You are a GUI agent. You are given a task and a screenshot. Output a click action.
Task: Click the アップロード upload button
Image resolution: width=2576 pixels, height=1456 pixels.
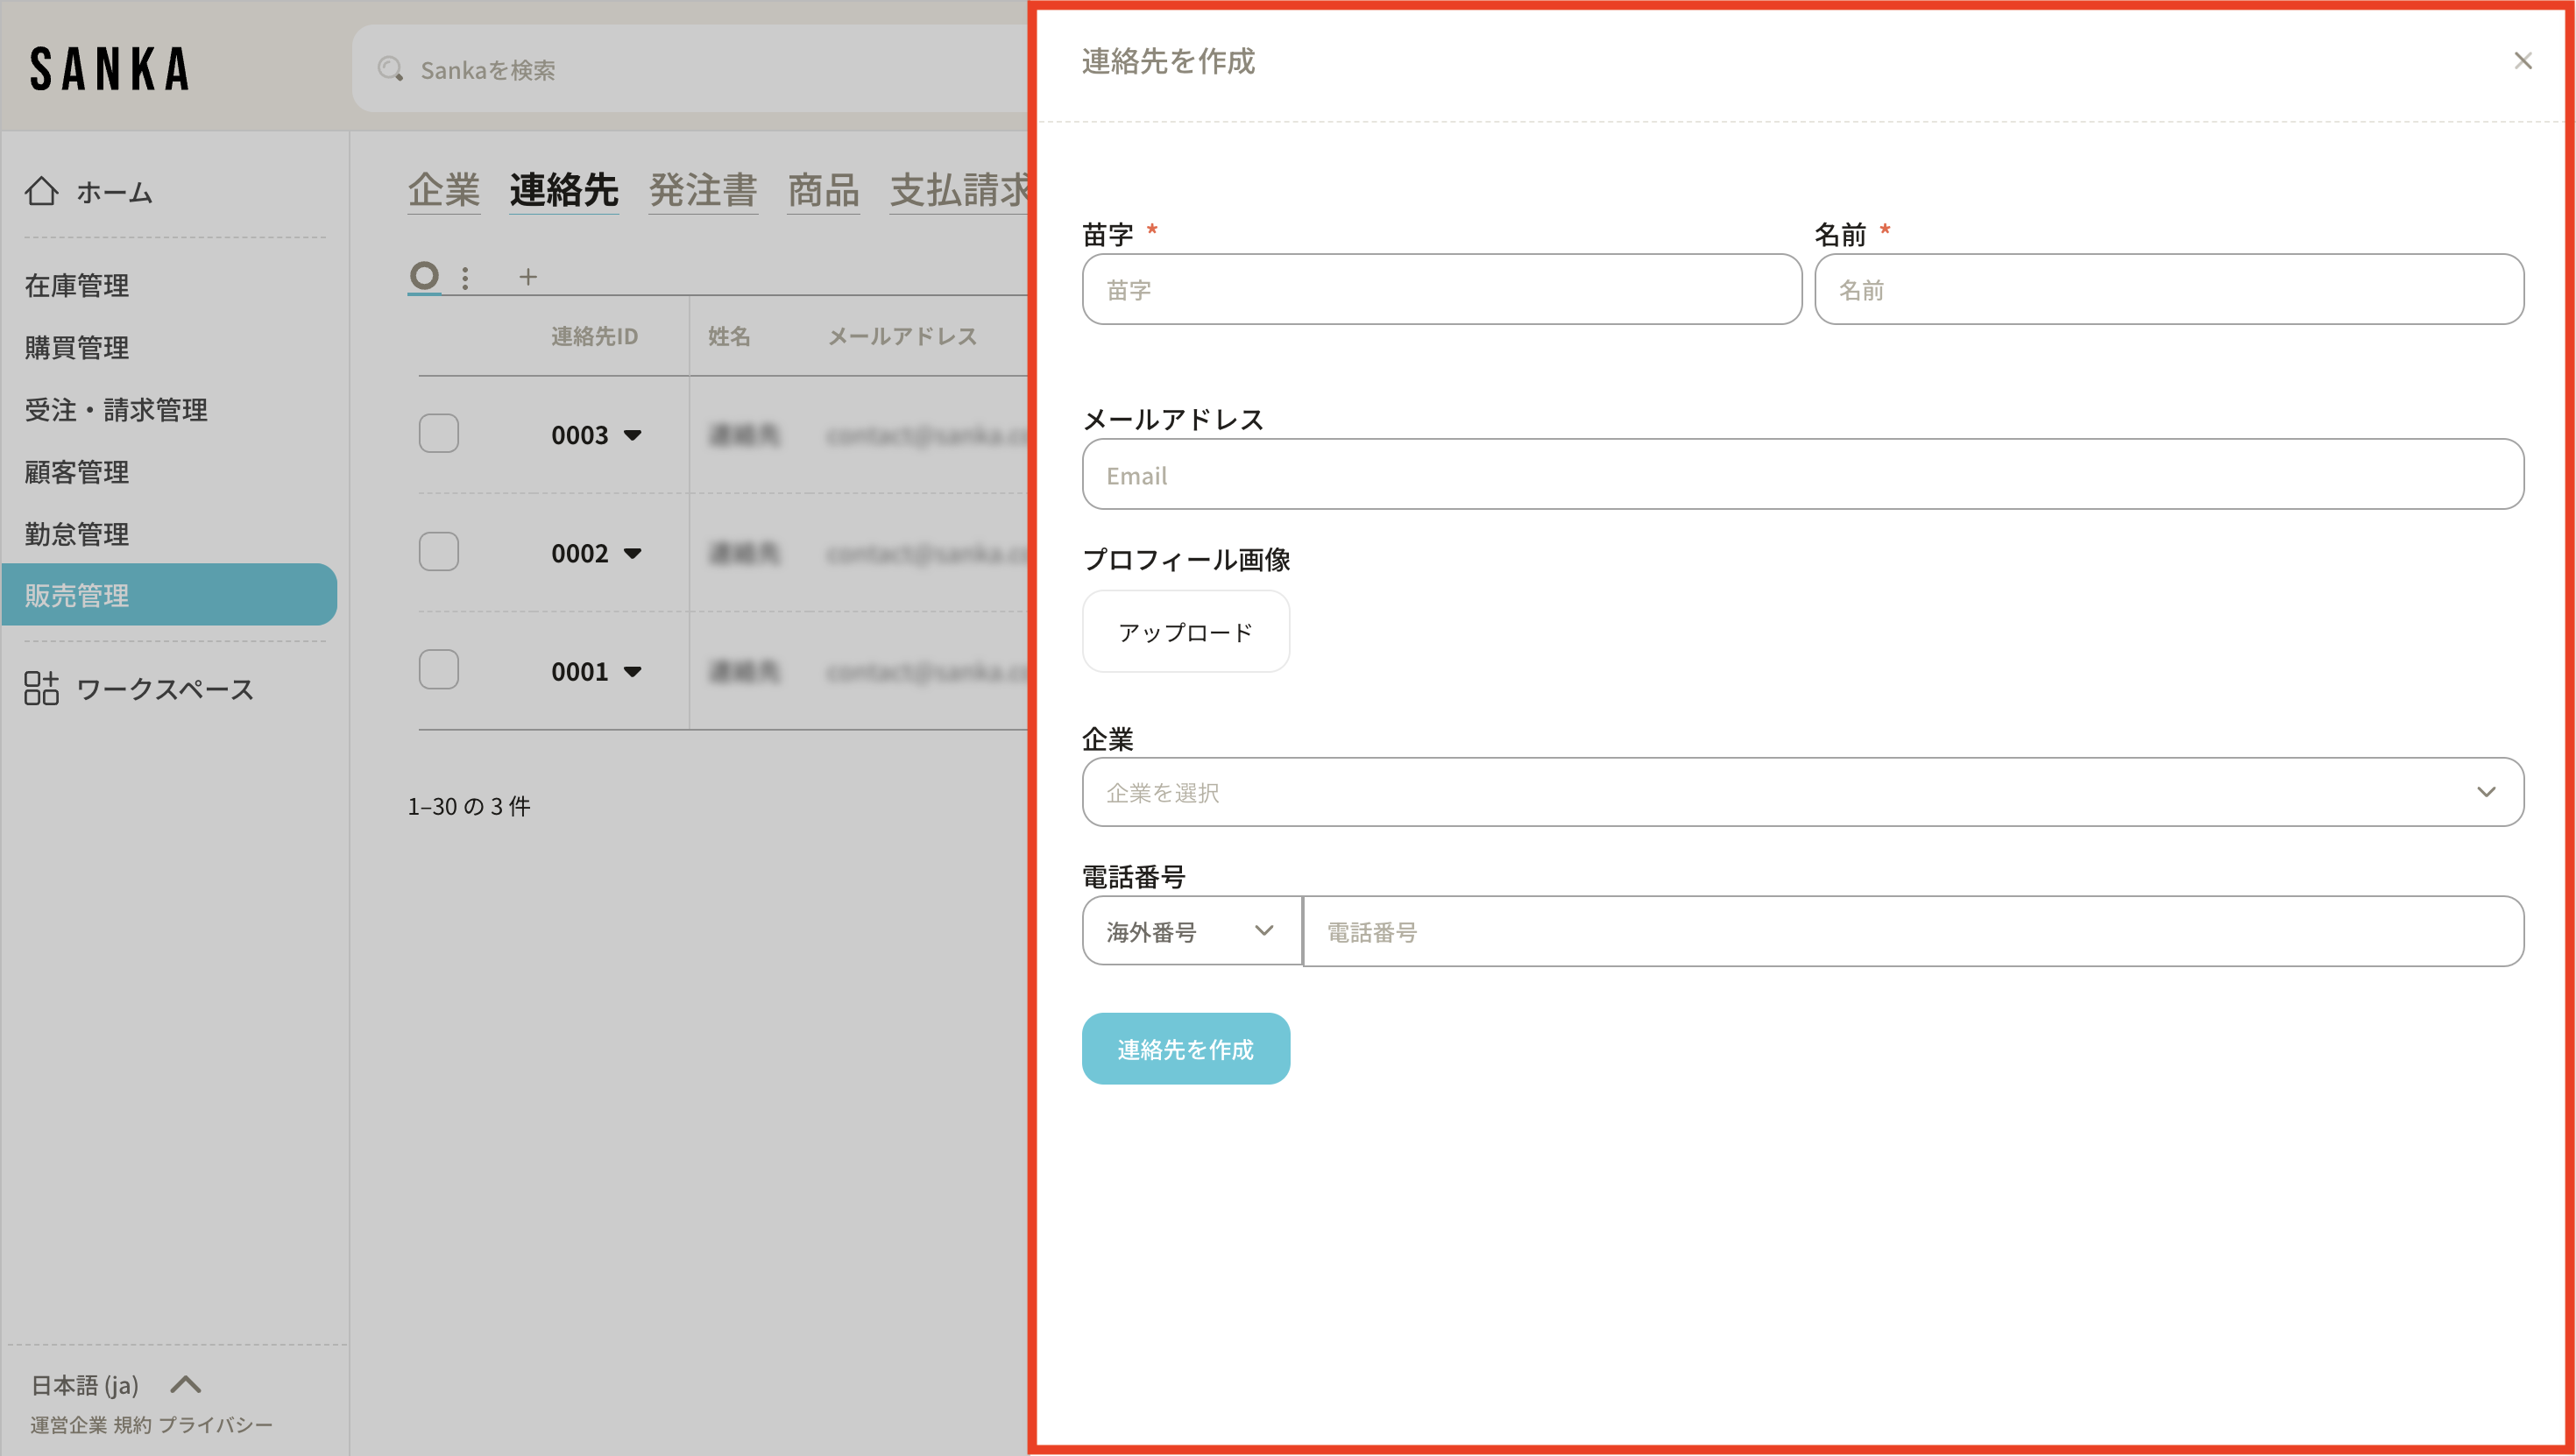tap(1185, 632)
